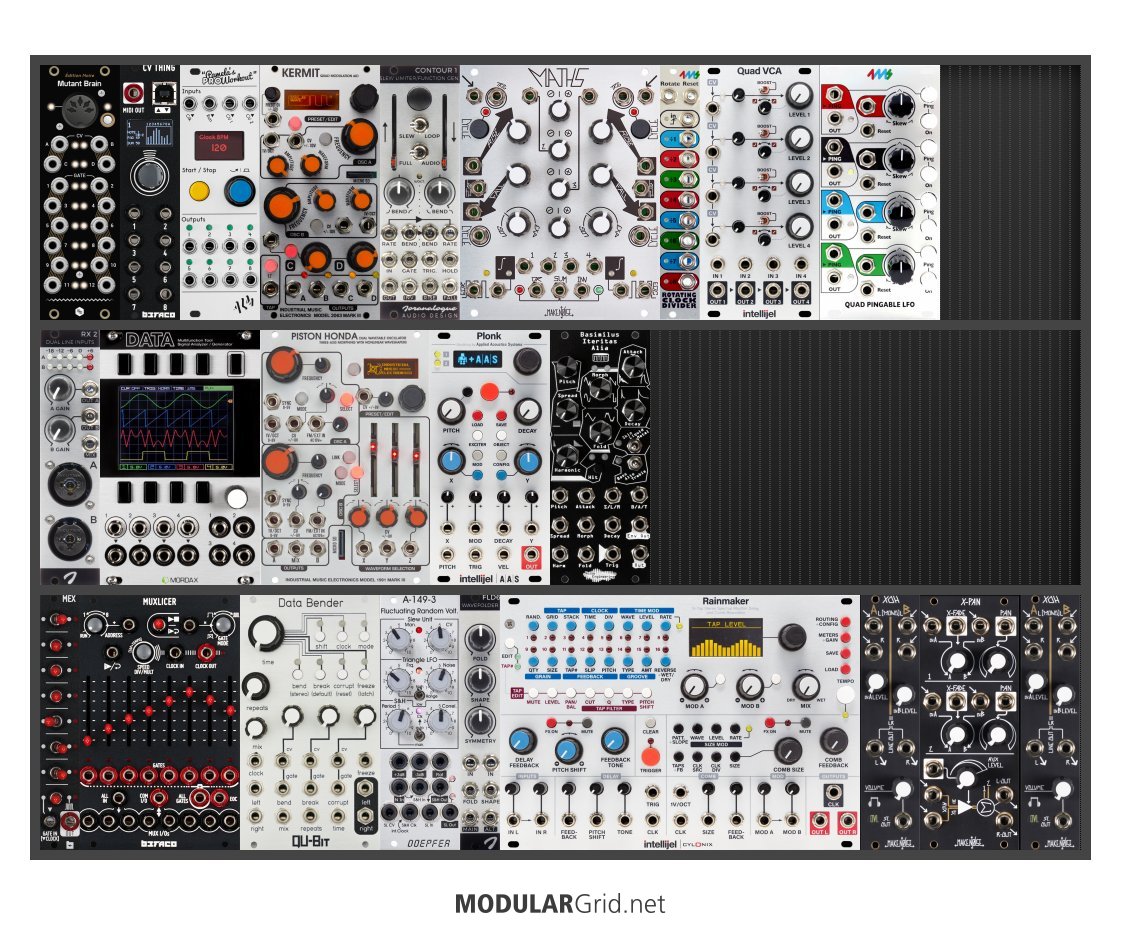Click the red OUT jack on Plonk
Screen dimensions: 1121x925
click(x=530, y=555)
